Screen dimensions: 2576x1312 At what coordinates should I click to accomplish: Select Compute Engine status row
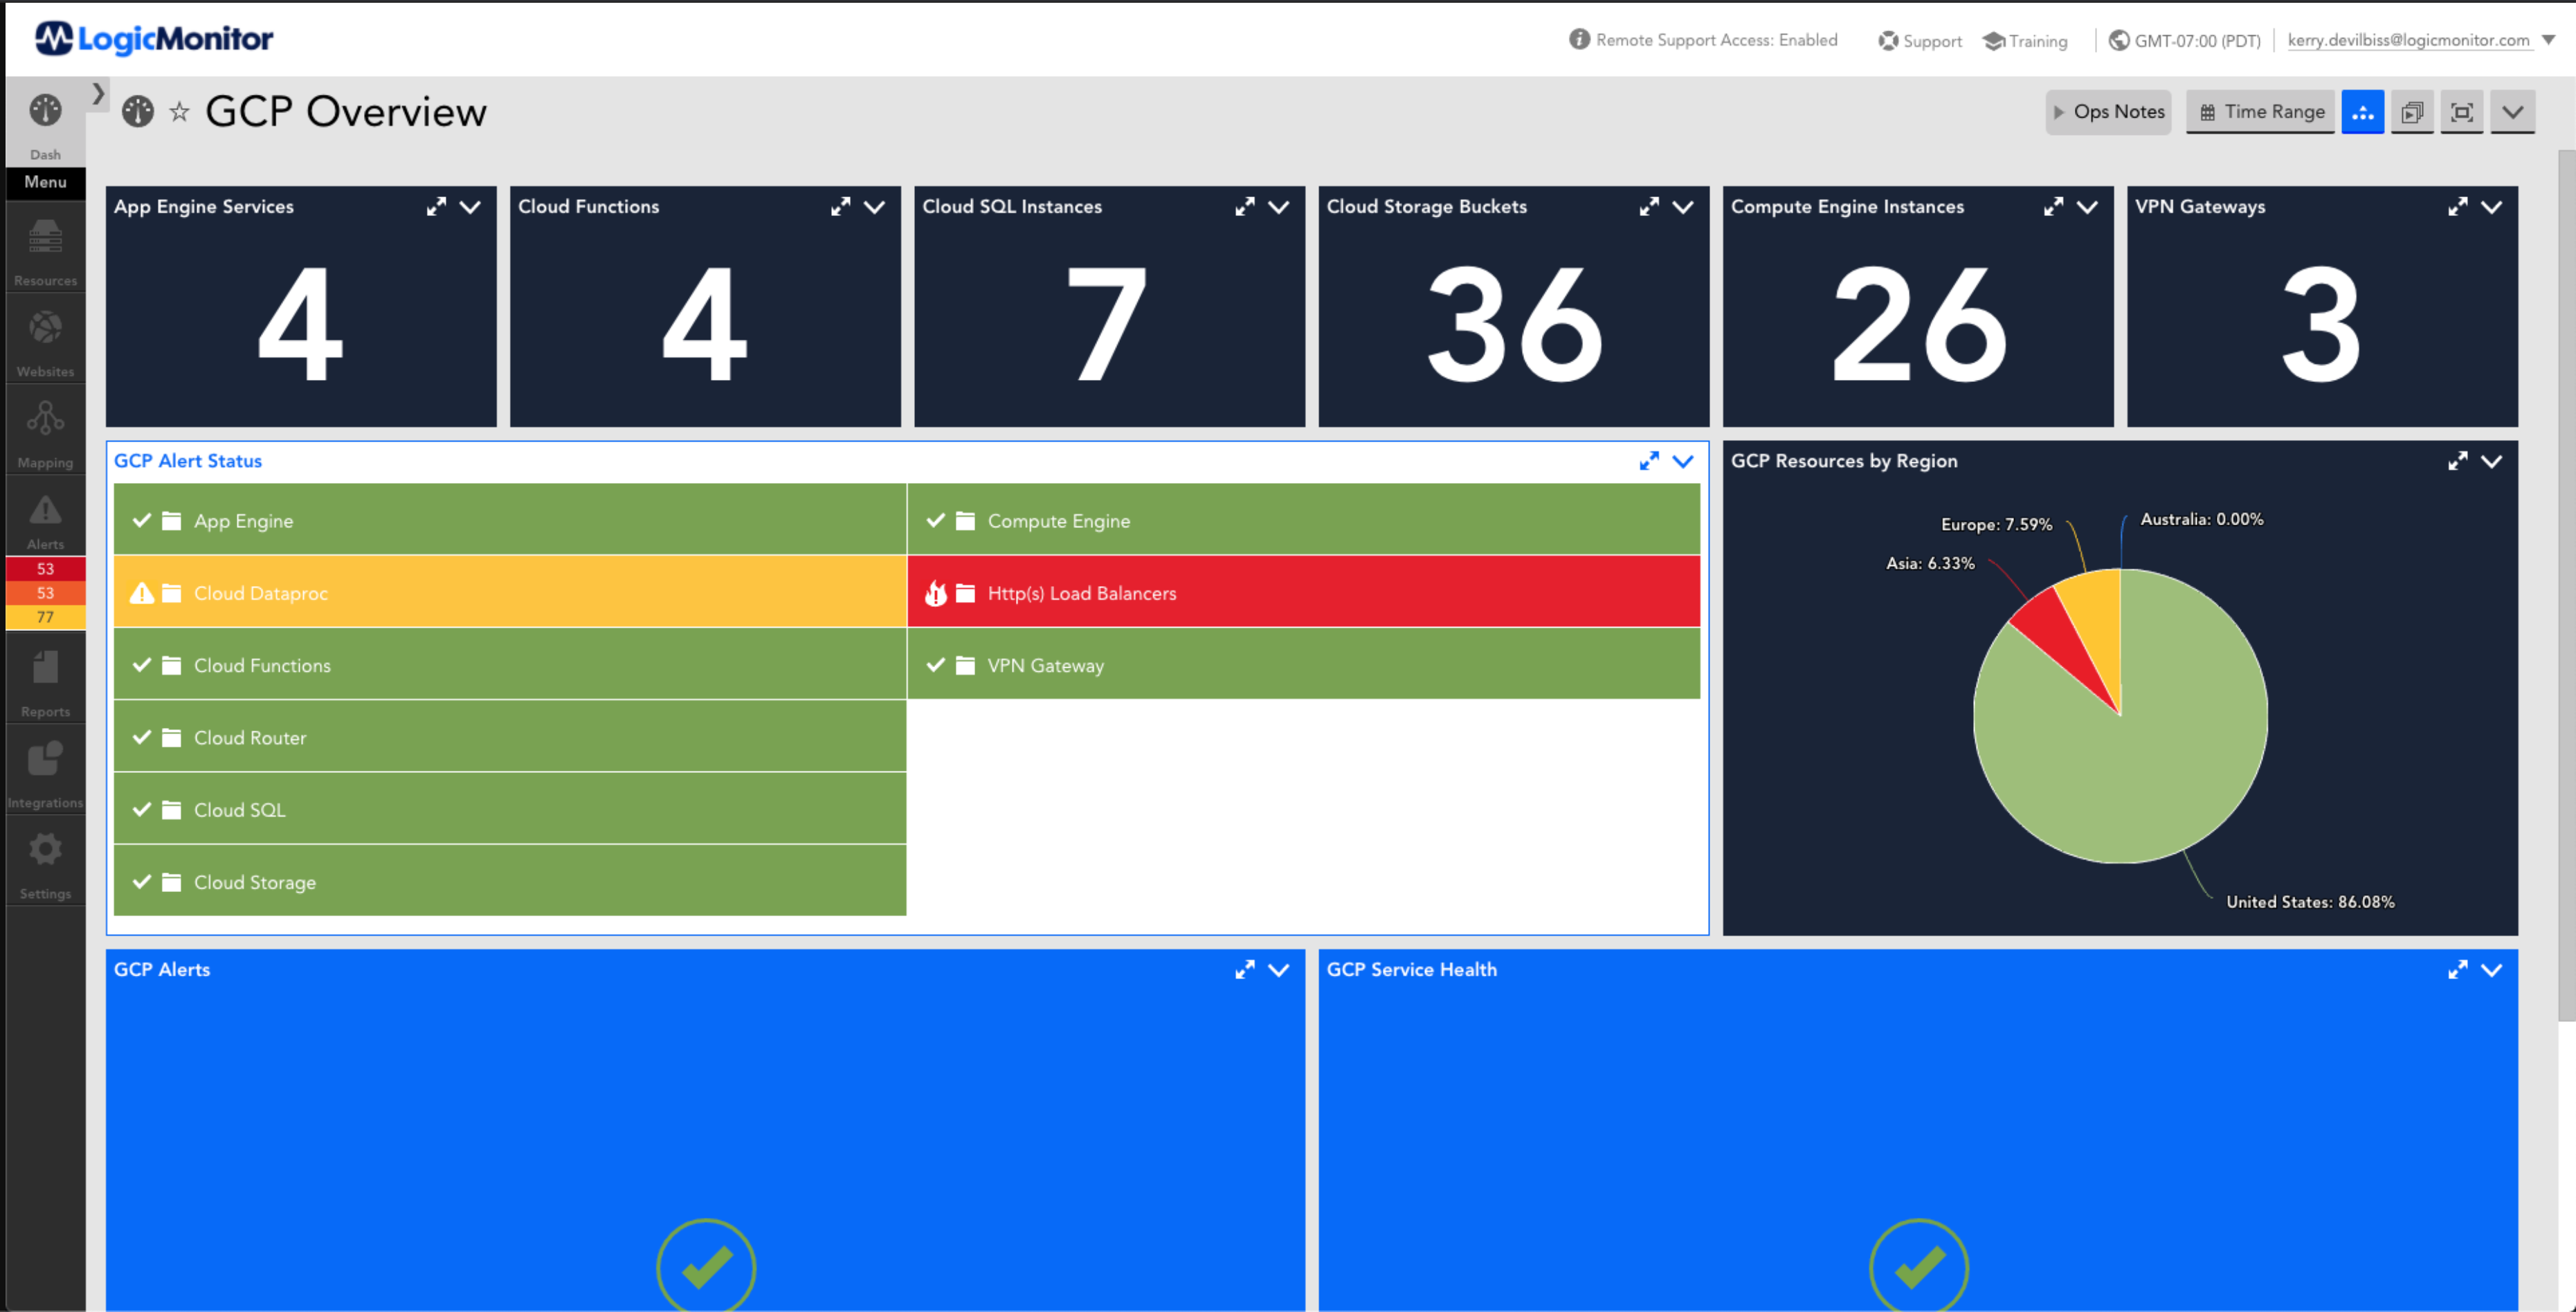coord(1304,520)
